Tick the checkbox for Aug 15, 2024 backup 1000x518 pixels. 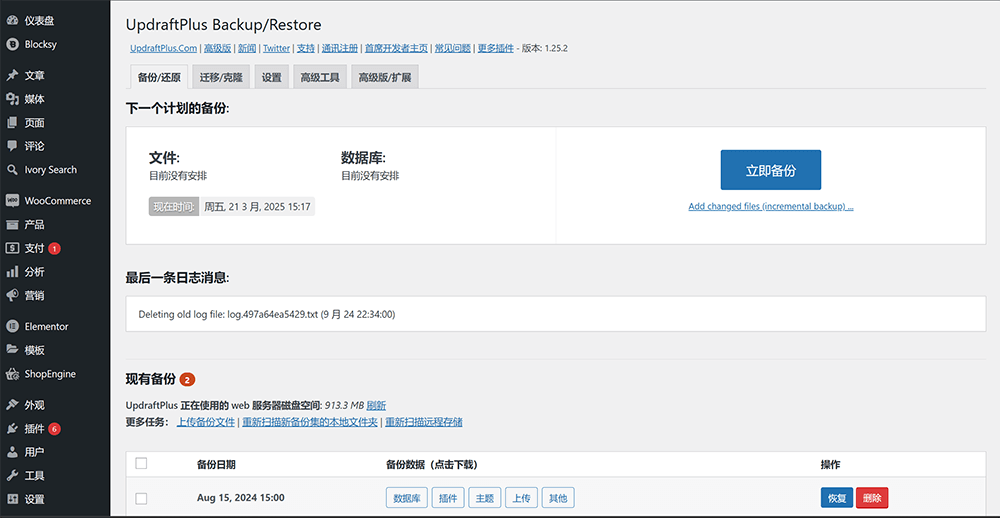click(142, 498)
